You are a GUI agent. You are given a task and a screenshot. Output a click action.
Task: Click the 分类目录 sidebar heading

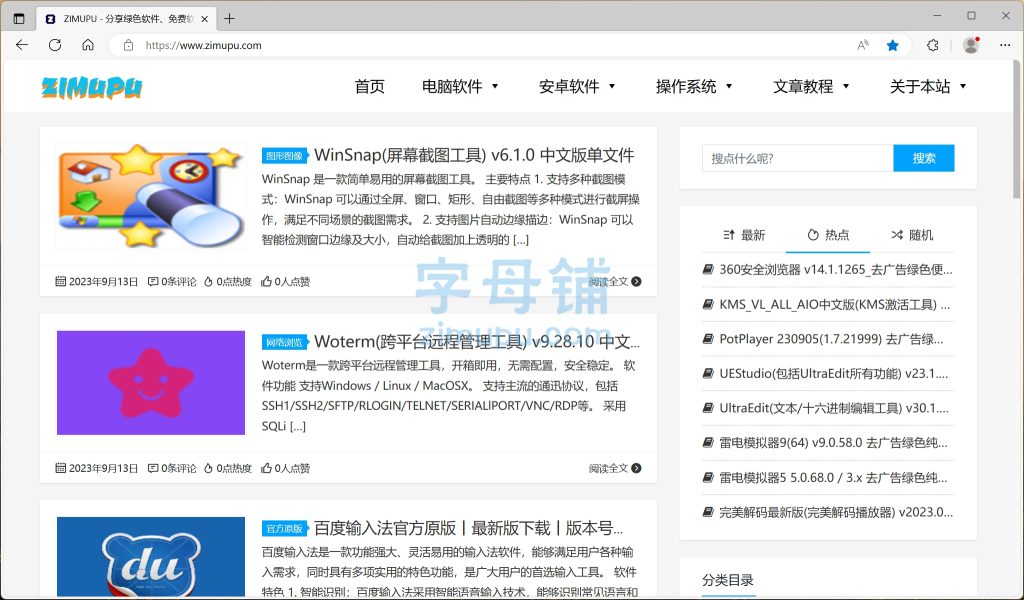728,580
